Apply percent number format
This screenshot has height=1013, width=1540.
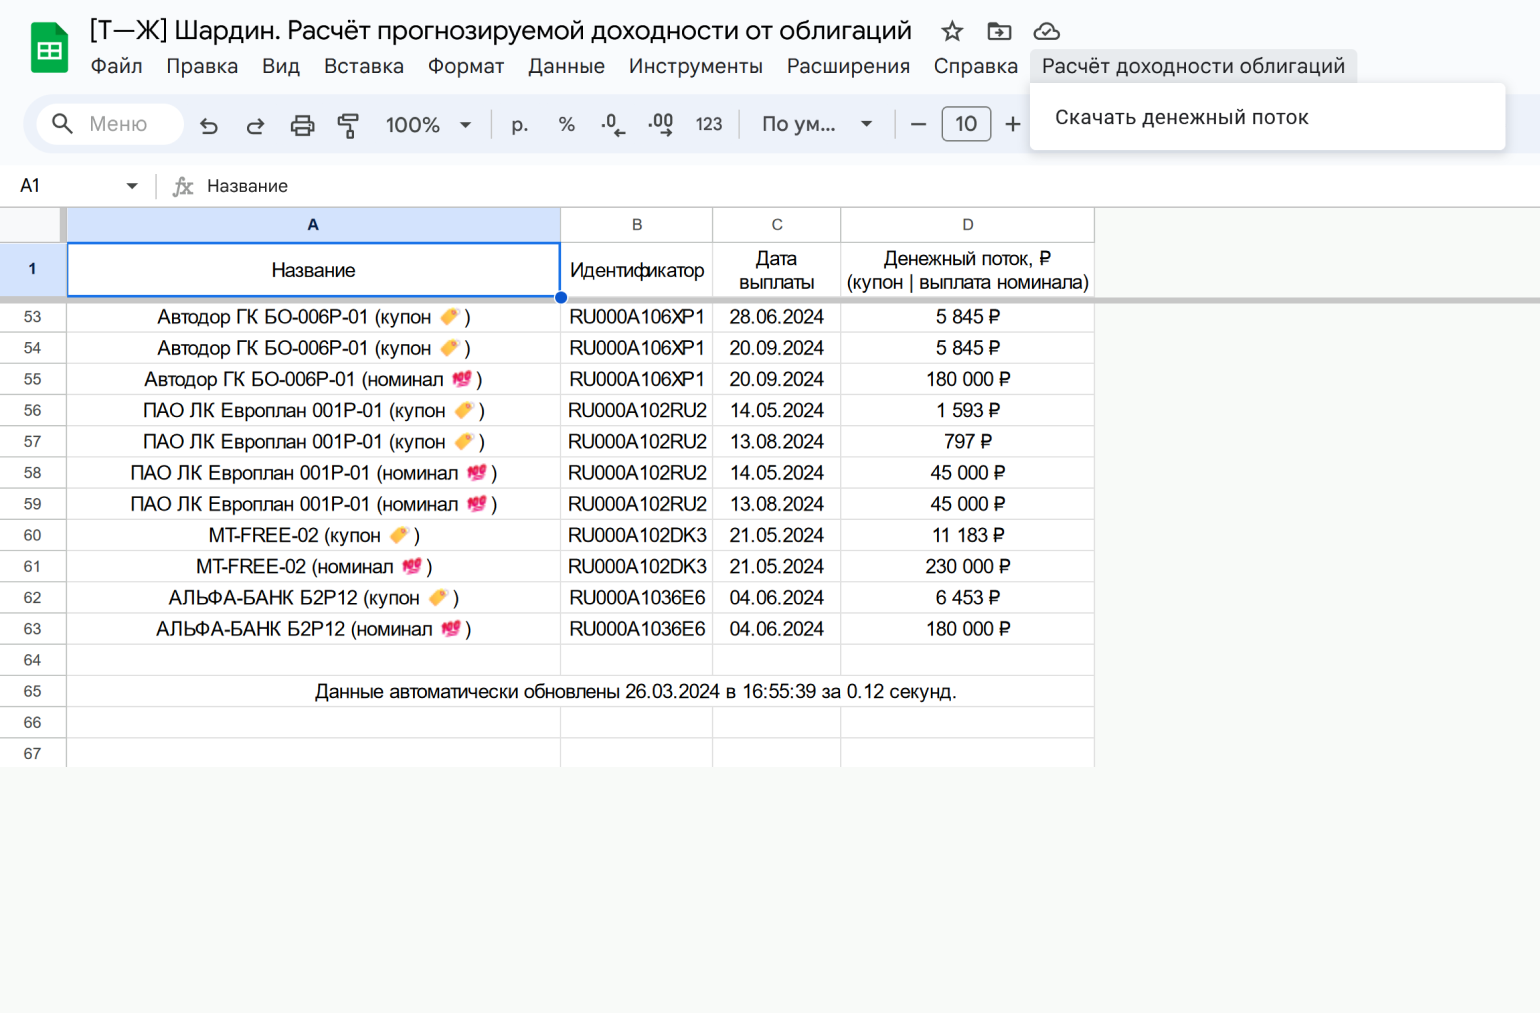coord(566,125)
